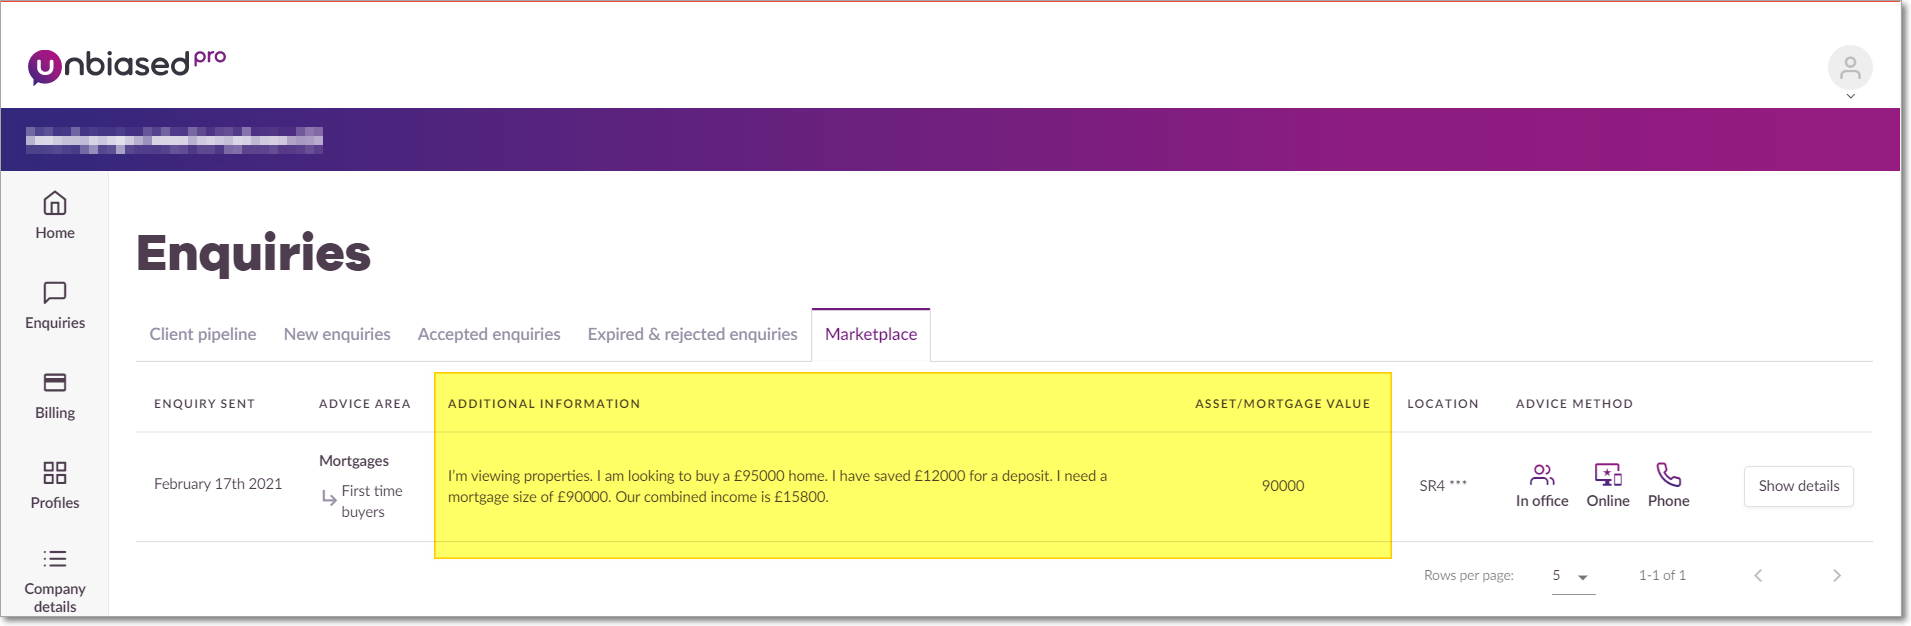
Task: Open Company details from the sidebar
Action: (55, 582)
